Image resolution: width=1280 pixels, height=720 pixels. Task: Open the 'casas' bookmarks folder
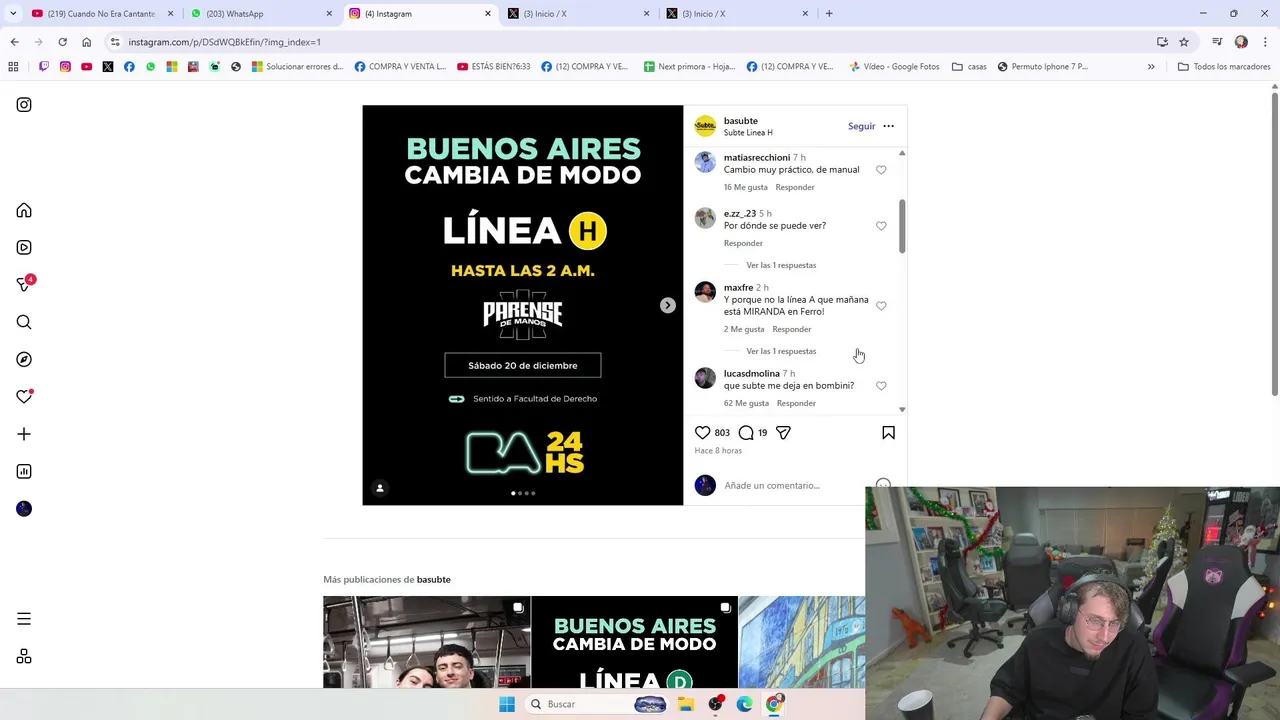[x=969, y=67]
